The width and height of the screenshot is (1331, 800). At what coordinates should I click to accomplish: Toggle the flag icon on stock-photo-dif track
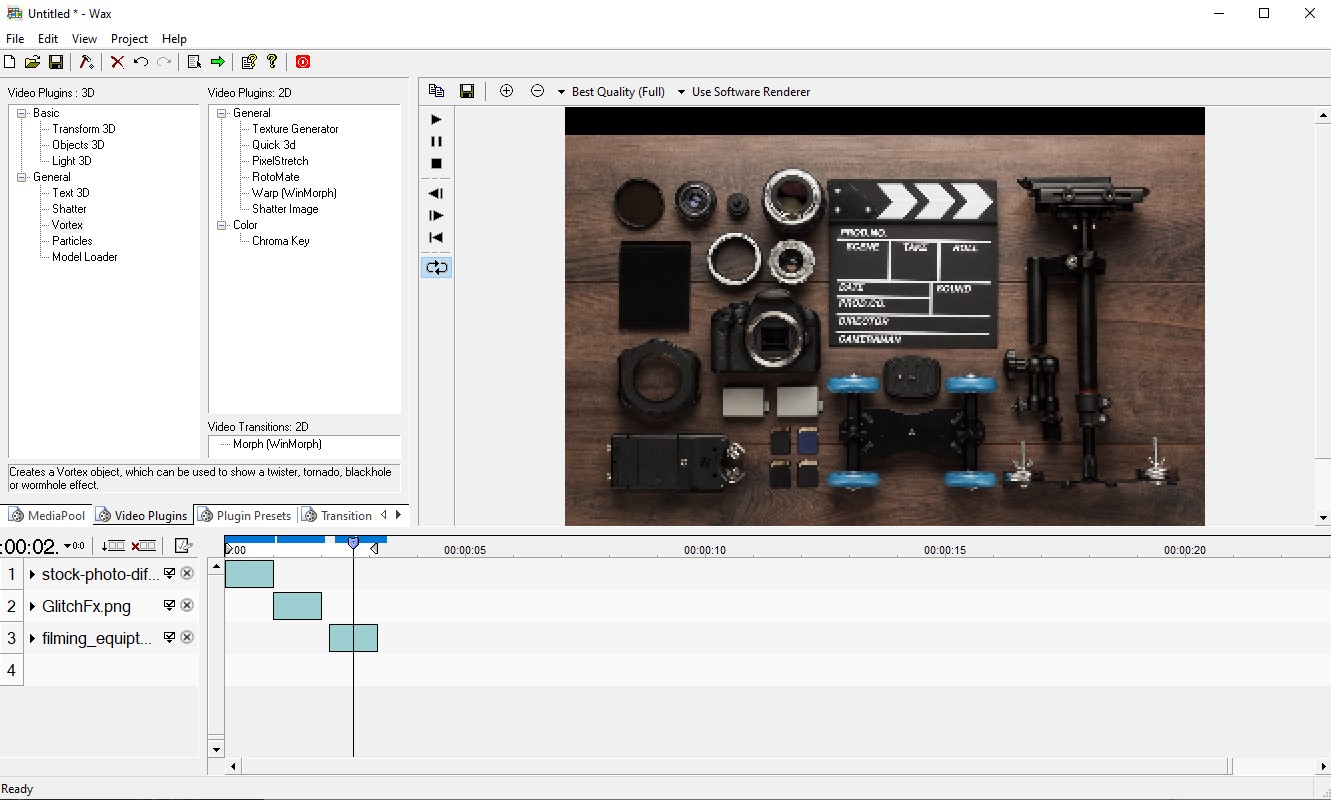tap(171, 574)
